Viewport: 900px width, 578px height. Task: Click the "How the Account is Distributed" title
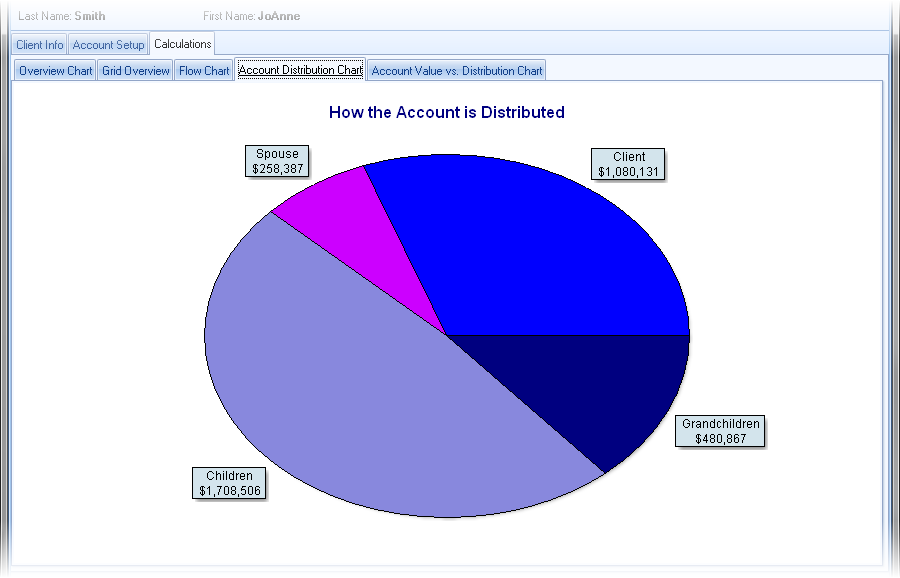click(446, 112)
